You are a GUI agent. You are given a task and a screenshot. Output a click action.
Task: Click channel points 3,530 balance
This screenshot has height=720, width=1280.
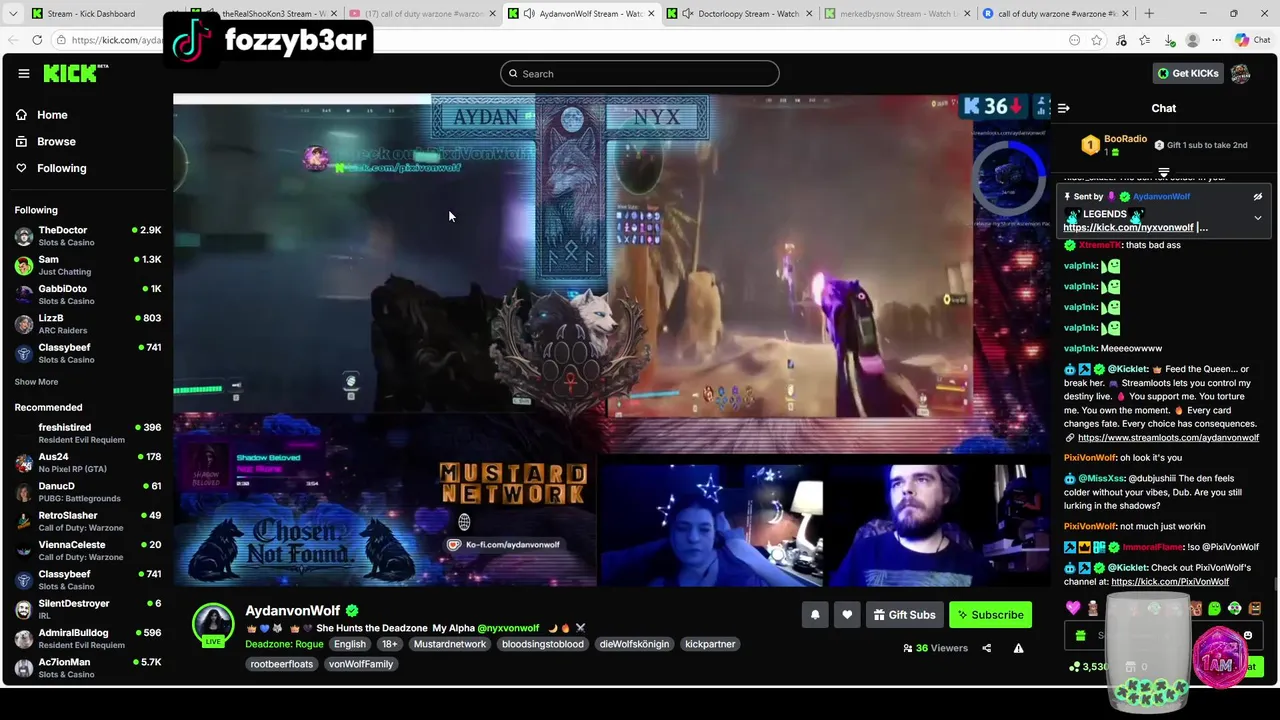tap(1088, 666)
